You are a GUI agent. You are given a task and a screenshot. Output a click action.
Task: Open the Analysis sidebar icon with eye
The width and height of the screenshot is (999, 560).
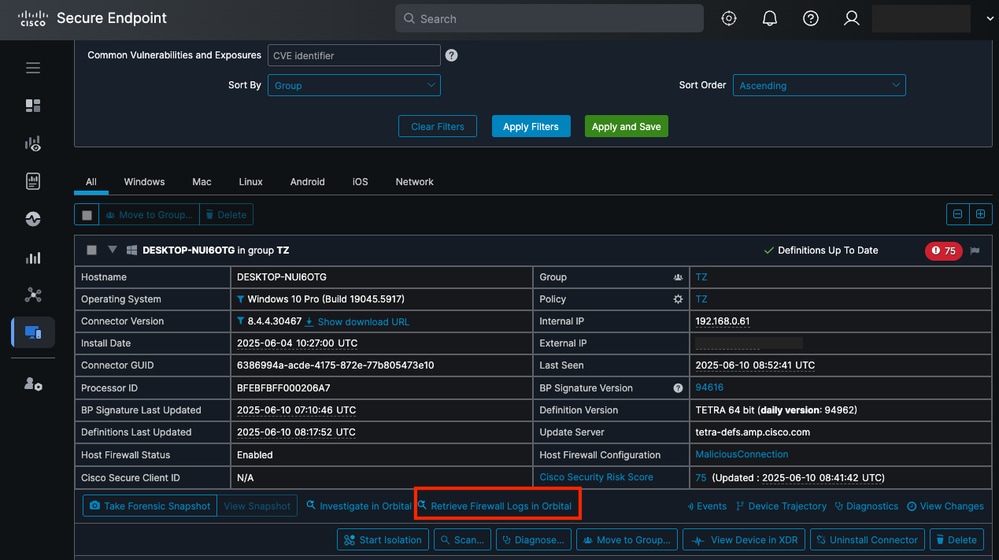pos(32,143)
